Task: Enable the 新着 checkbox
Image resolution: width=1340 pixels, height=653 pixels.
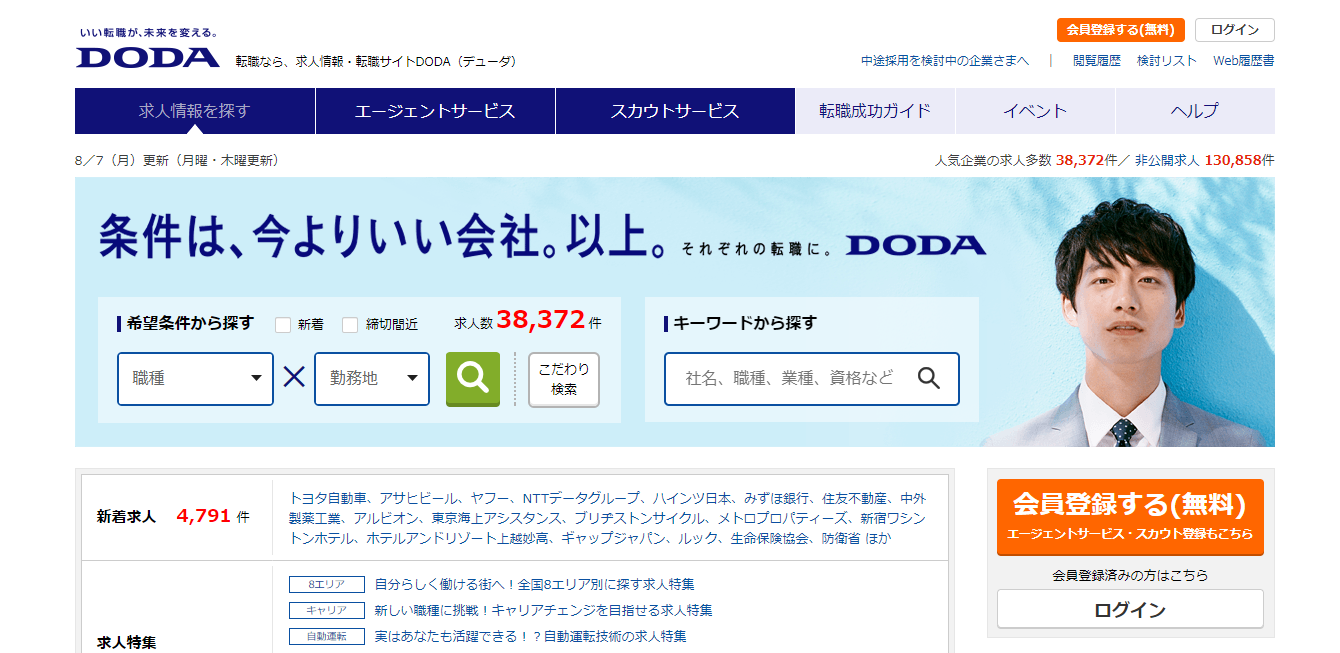Action: (283, 325)
